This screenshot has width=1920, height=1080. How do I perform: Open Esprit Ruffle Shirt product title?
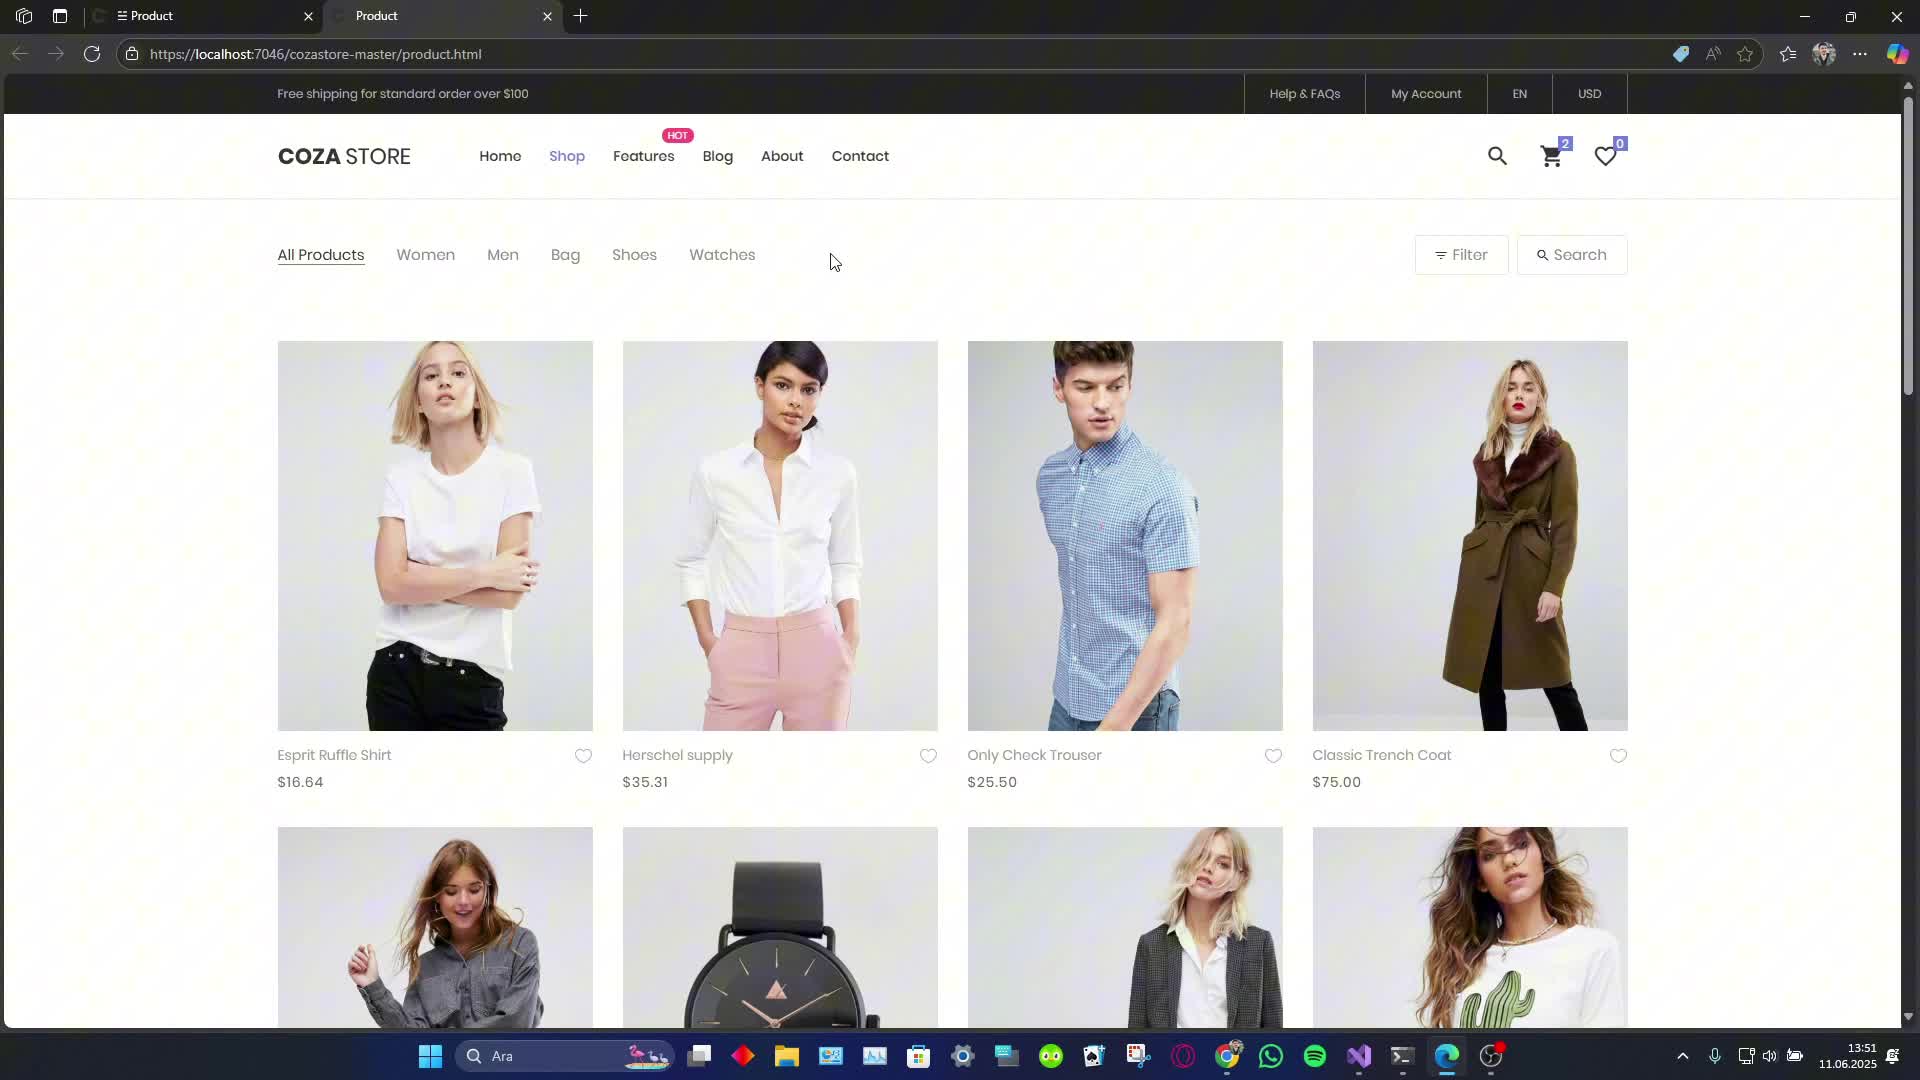coord(334,755)
